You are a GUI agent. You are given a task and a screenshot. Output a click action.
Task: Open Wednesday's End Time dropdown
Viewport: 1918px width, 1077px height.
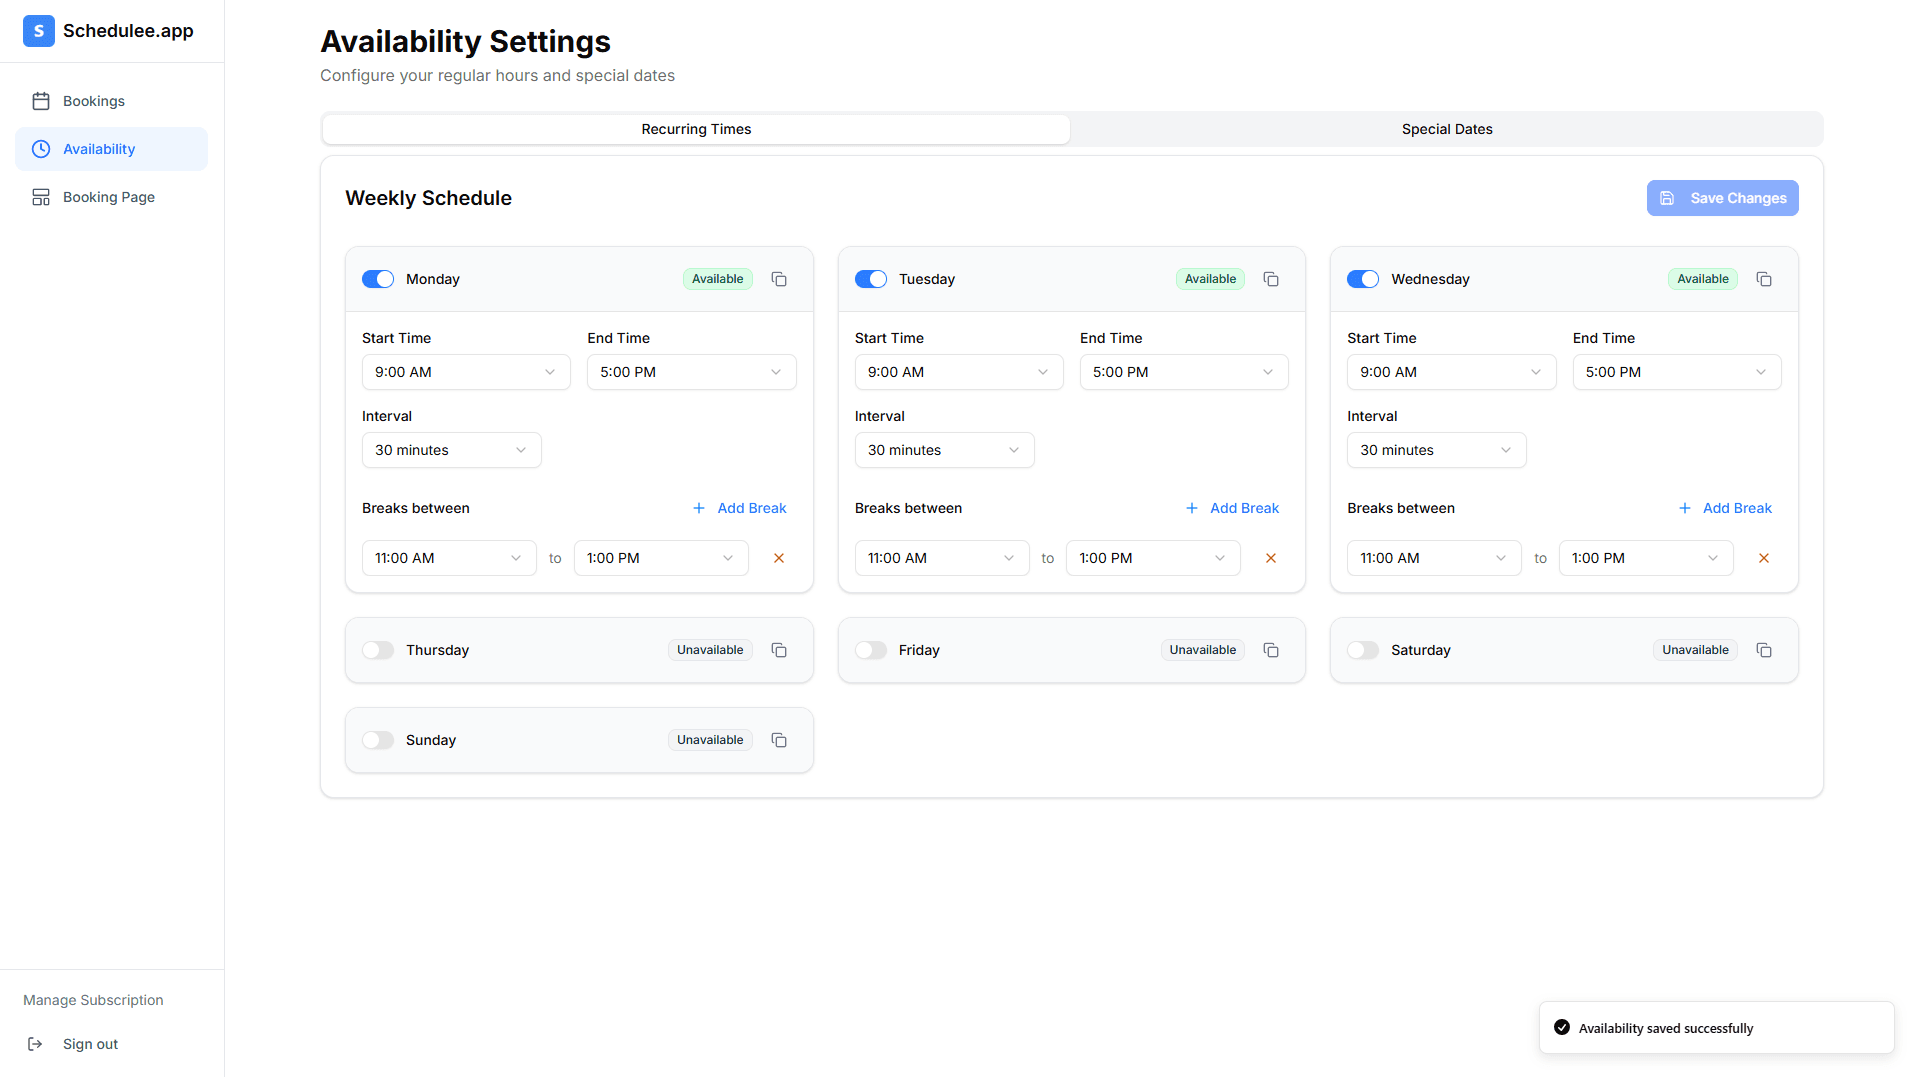1677,372
